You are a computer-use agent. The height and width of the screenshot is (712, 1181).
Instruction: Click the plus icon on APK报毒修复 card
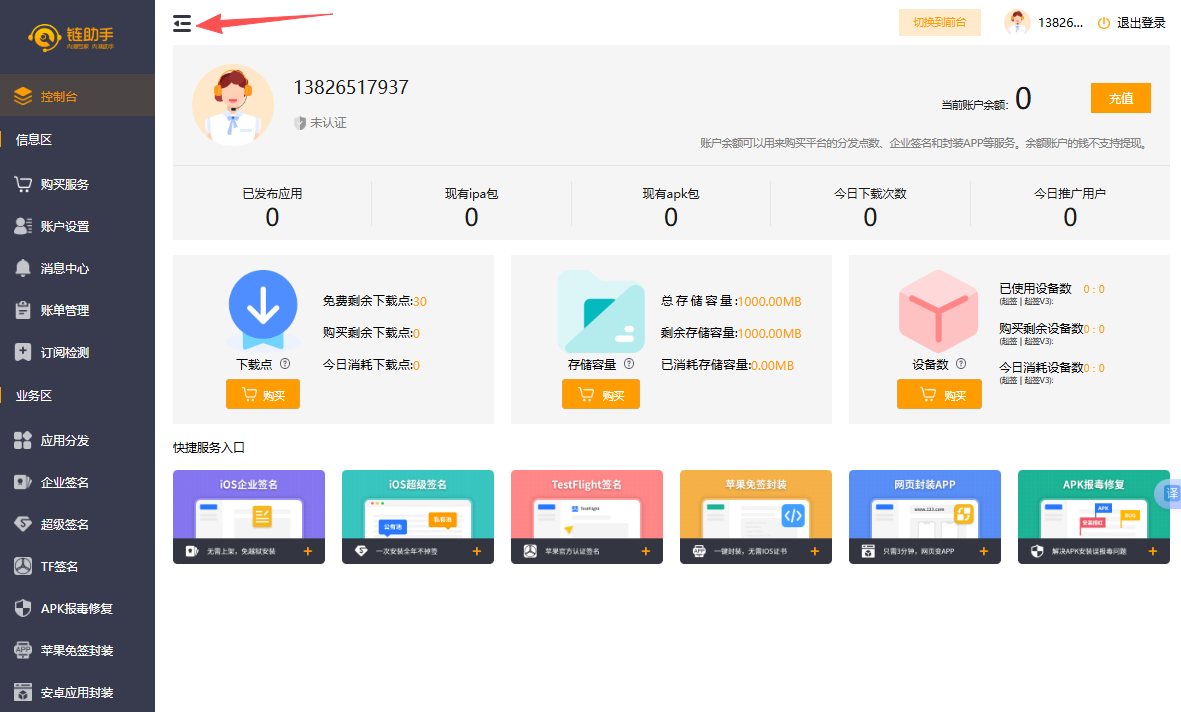[x=1153, y=551]
